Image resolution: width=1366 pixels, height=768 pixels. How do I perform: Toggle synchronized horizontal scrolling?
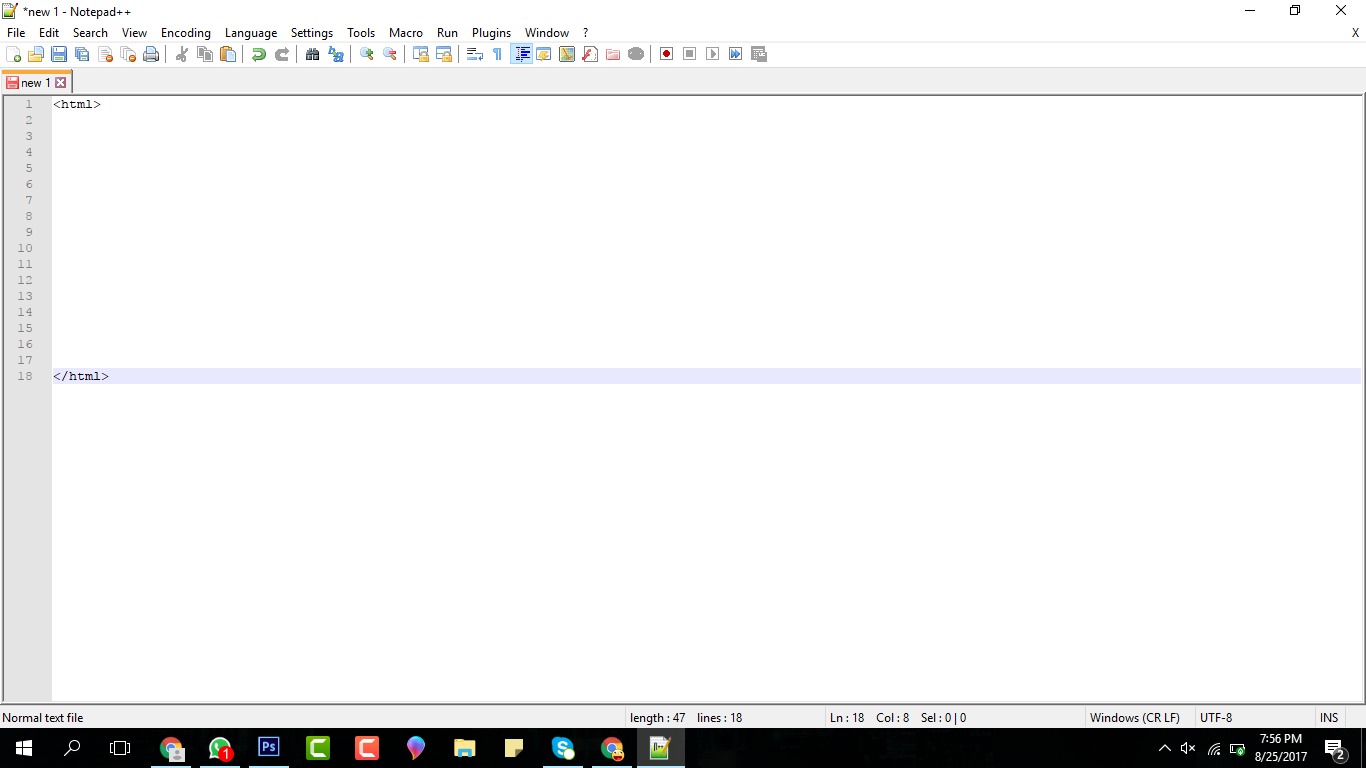444,54
